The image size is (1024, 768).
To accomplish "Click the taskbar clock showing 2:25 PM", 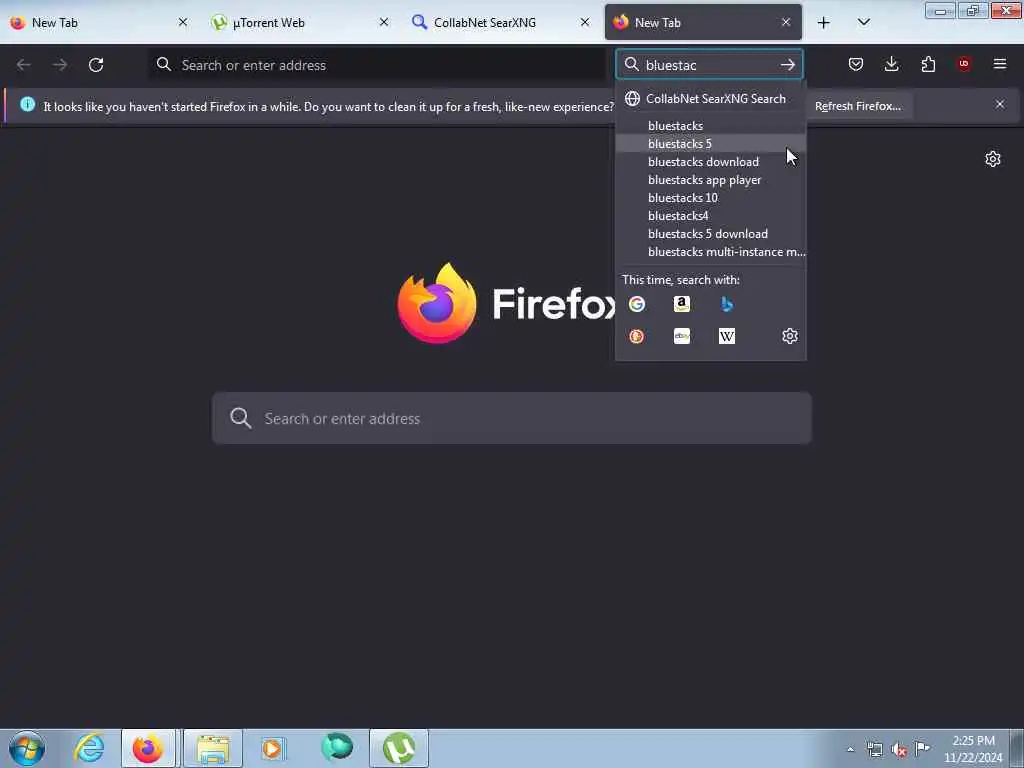I will click(973, 749).
